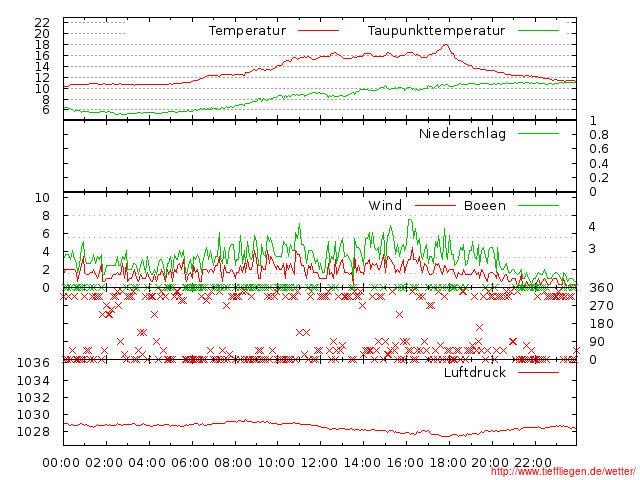Click the Luftdruck legend label
This screenshot has height=480, width=640.
point(475,372)
